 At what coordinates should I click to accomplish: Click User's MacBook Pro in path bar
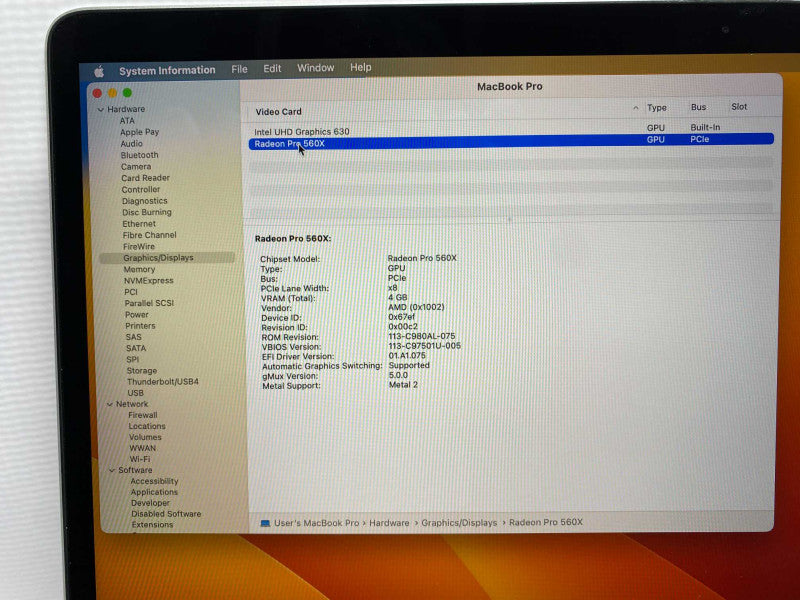316,523
